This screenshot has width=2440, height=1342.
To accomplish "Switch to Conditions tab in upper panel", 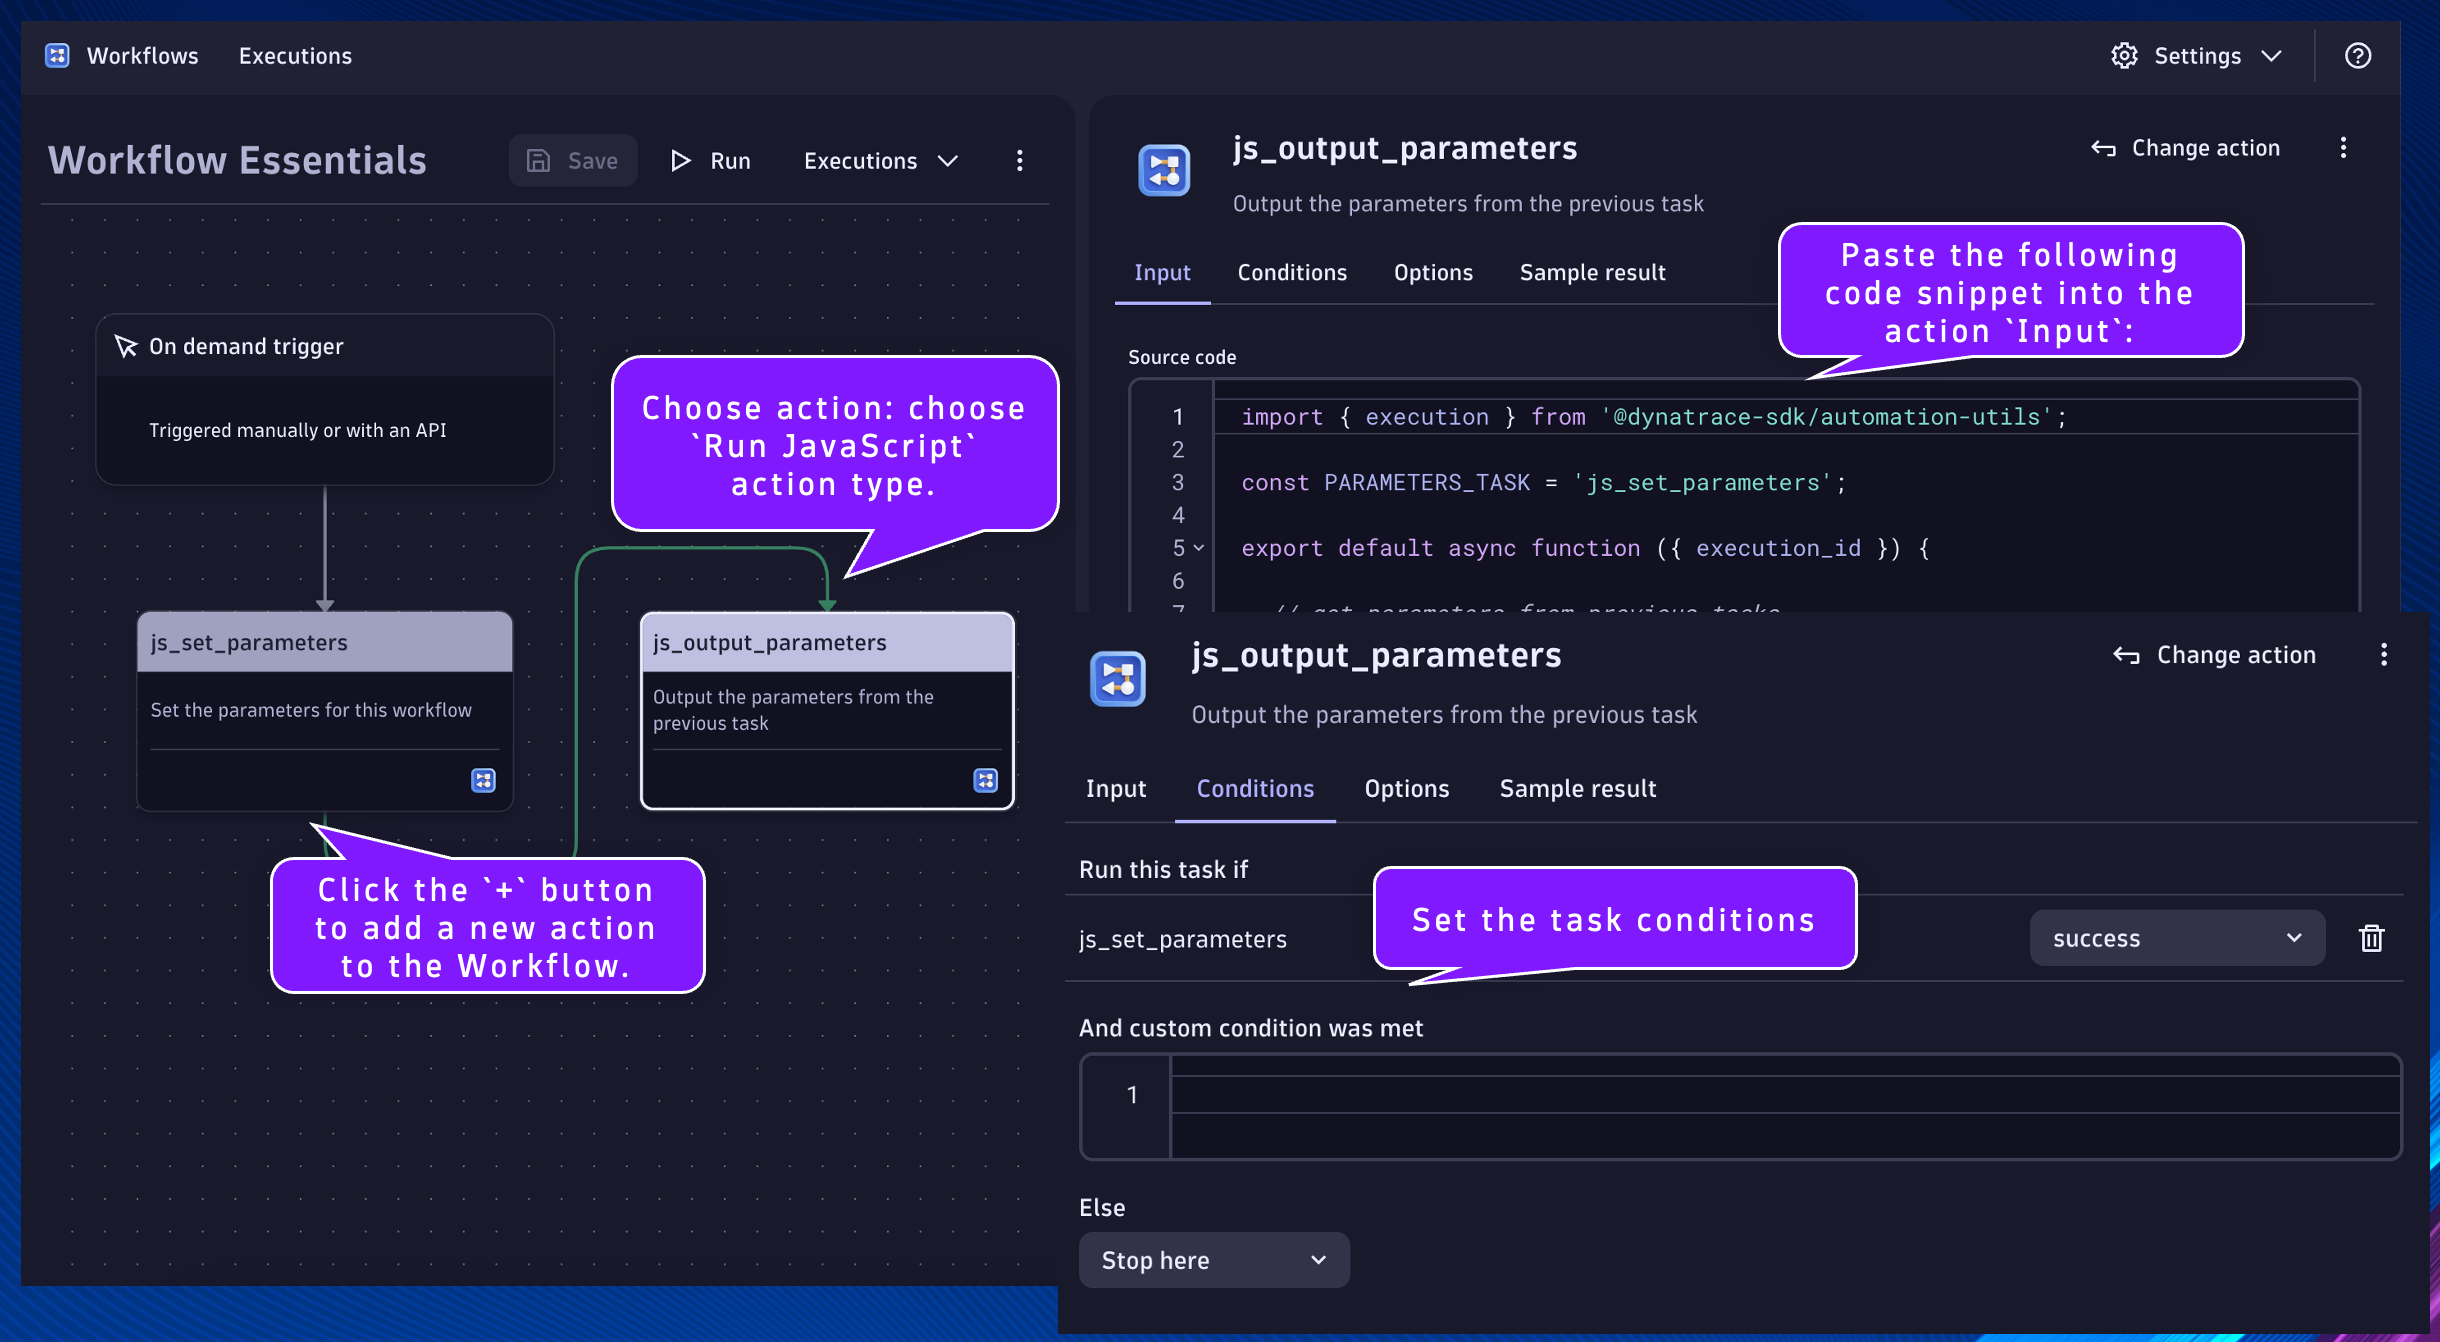I will (1292, 273).
